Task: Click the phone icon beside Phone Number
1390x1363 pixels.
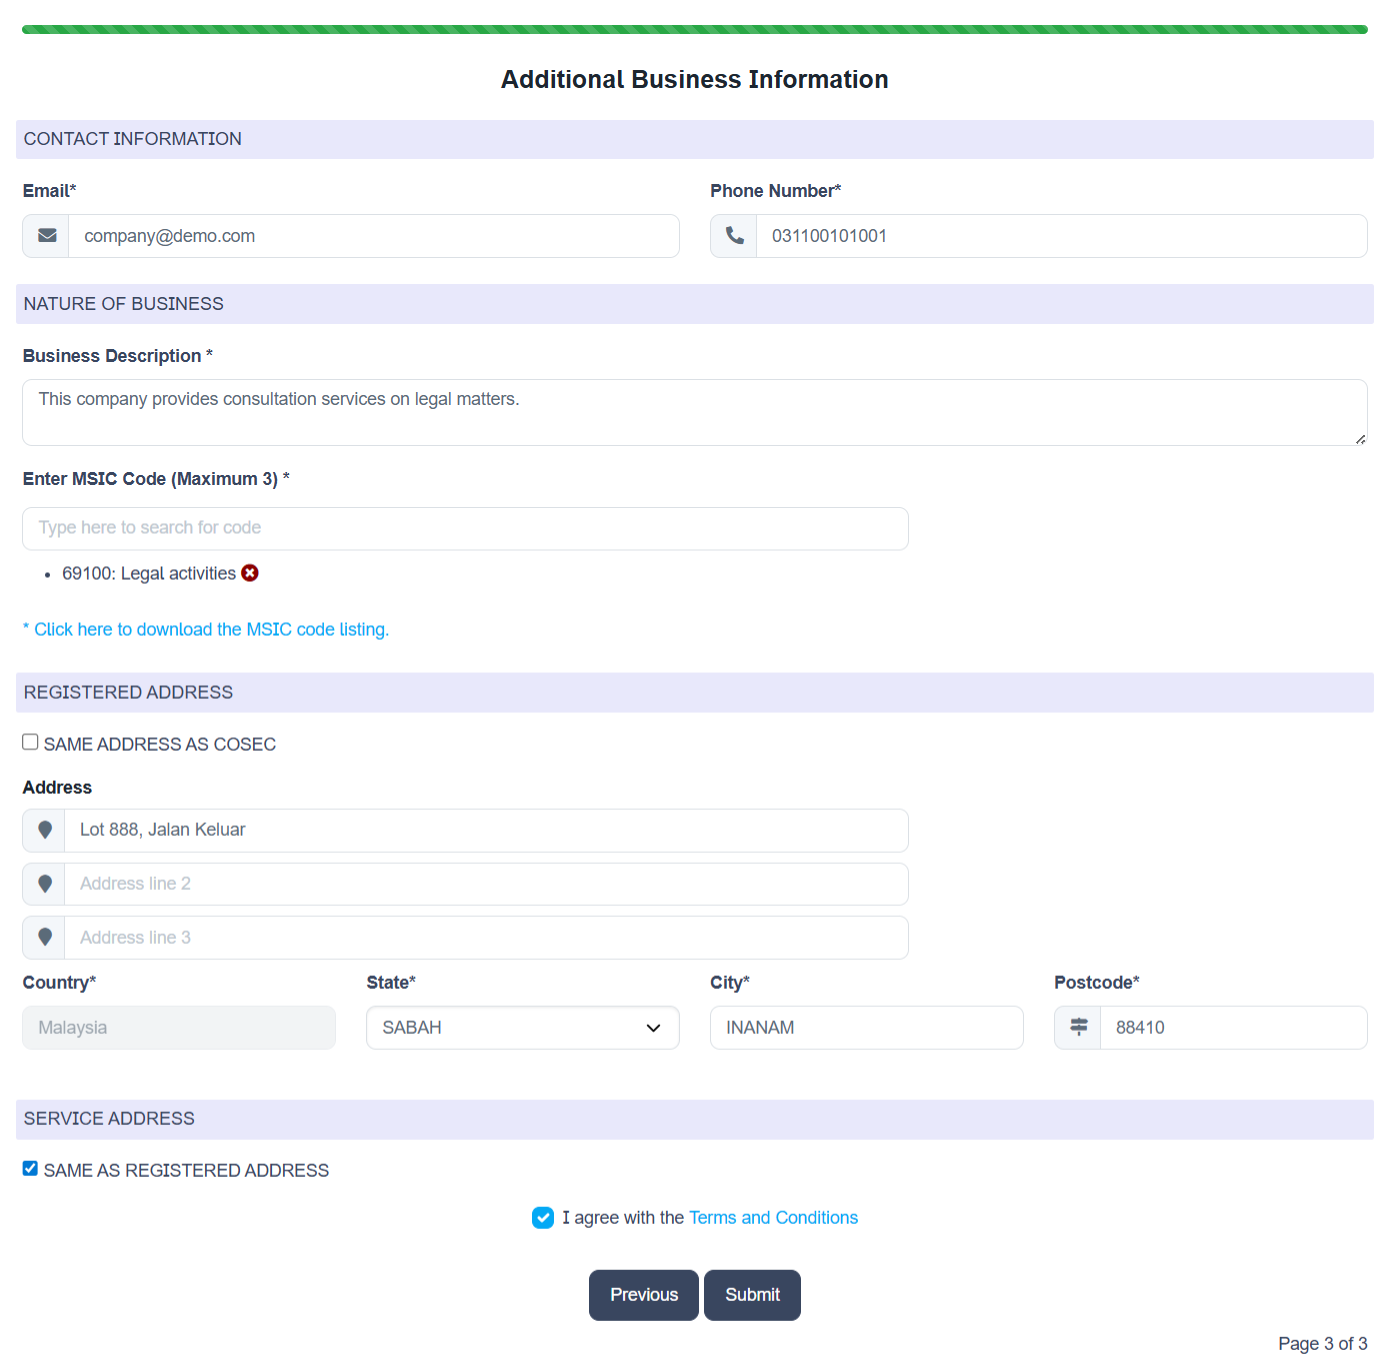Action: point(734,236)
